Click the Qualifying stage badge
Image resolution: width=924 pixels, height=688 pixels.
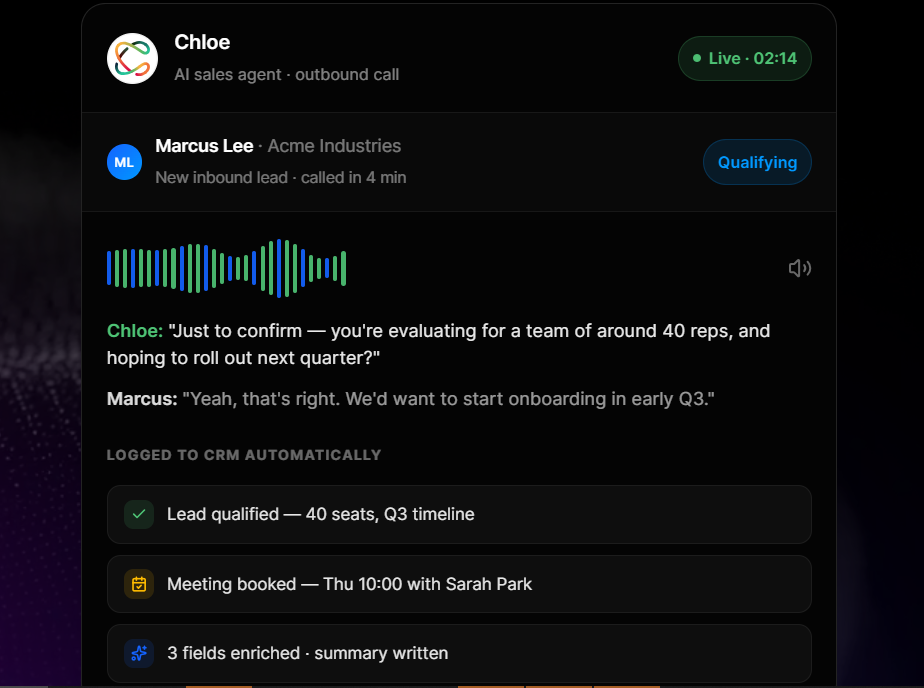tap(757, 162)
